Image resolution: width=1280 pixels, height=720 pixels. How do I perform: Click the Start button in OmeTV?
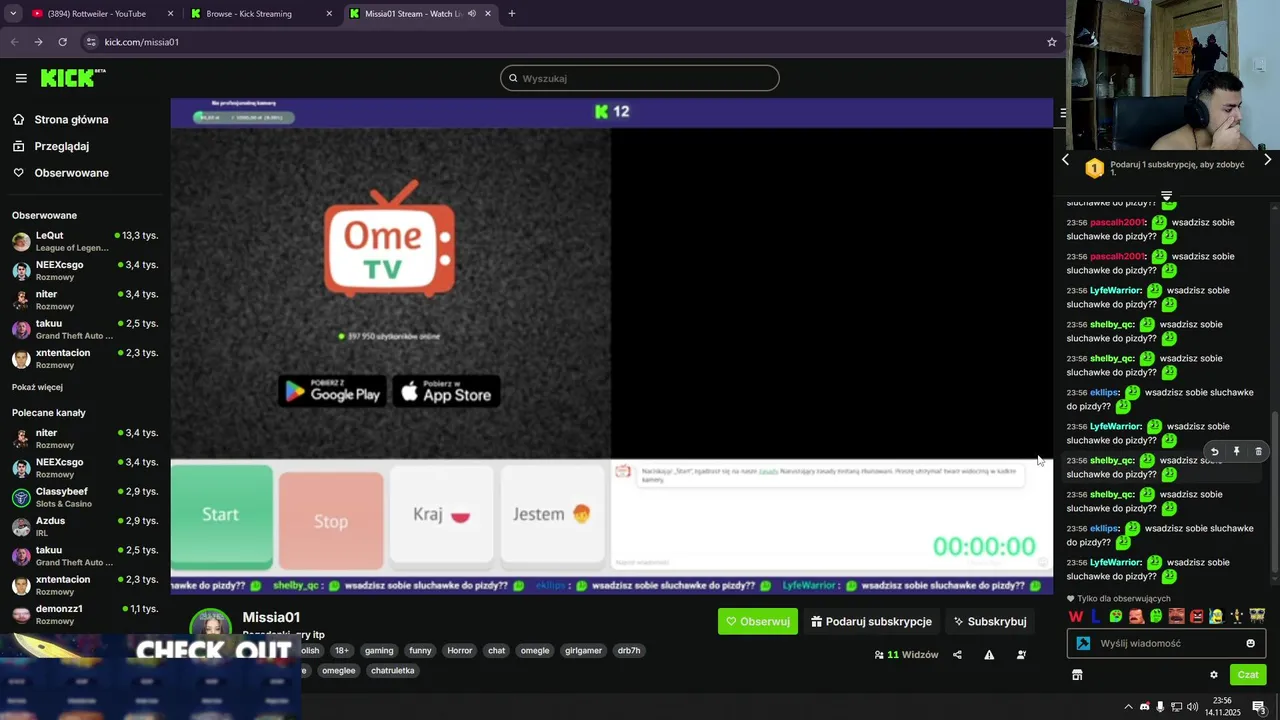pyautogui.click(x=221, y=515)
